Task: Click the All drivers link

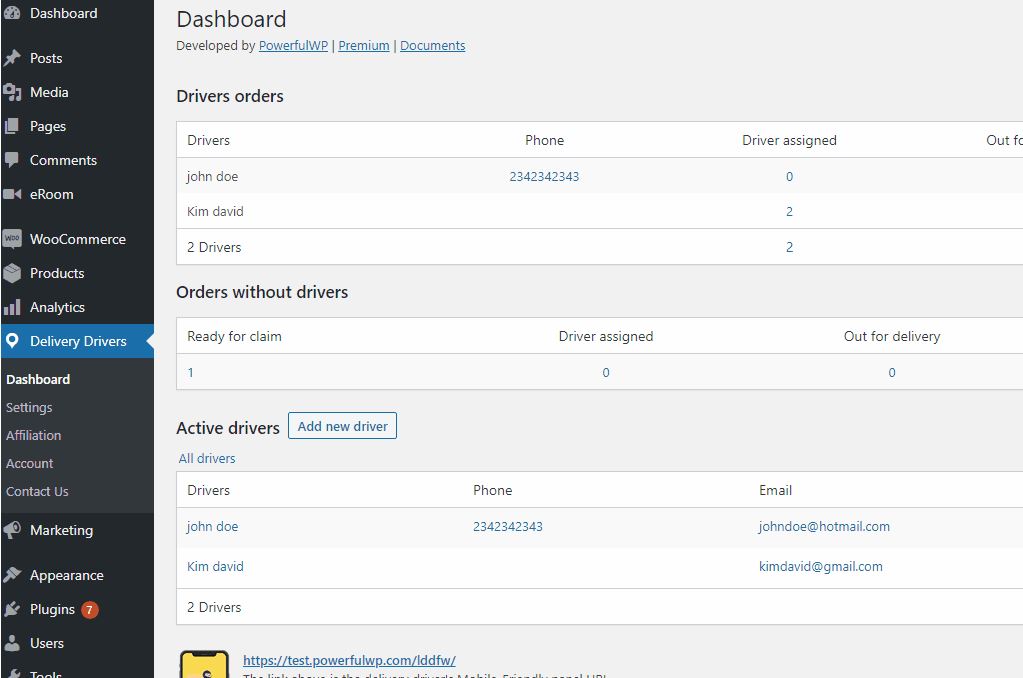Action: pyautogui.click(x=207, y=458)
